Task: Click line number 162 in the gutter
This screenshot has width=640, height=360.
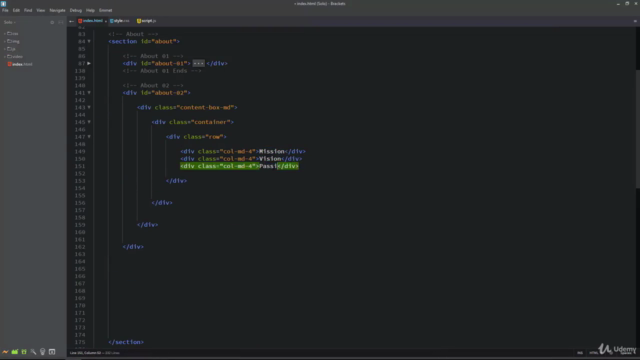Action: pyautogui.click(x=80, y=247)
